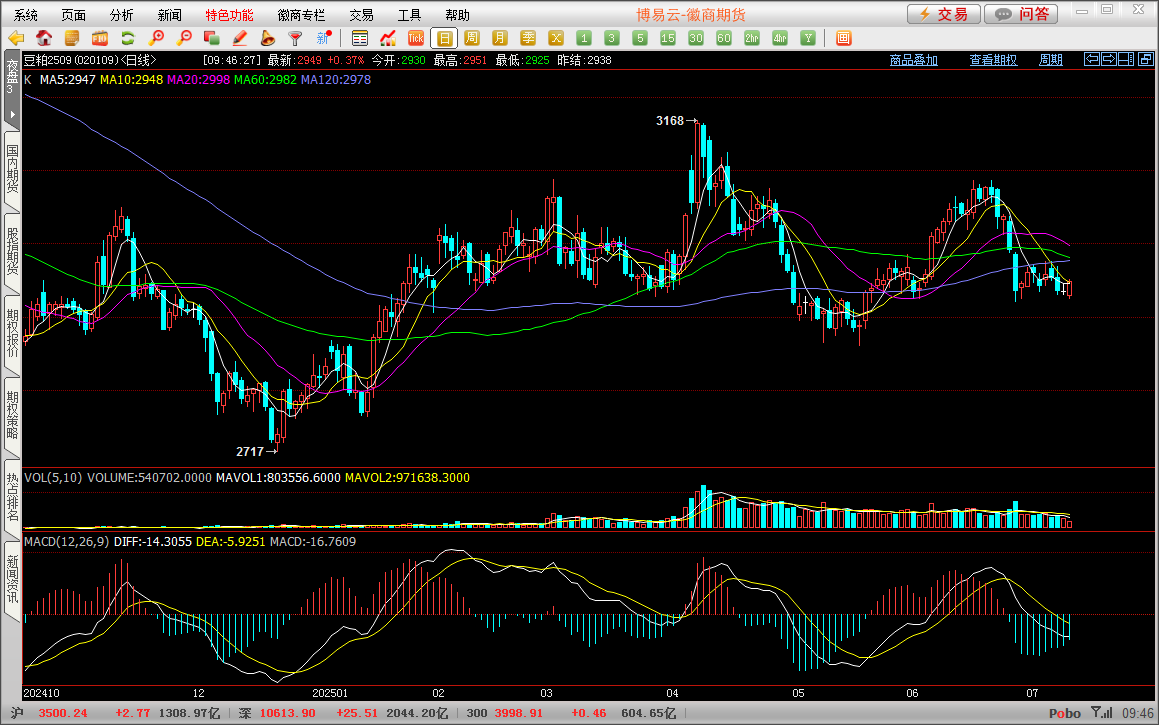Click the restore window panes icon
This screenshot has height=725, width=1159.
(1146, 59)
